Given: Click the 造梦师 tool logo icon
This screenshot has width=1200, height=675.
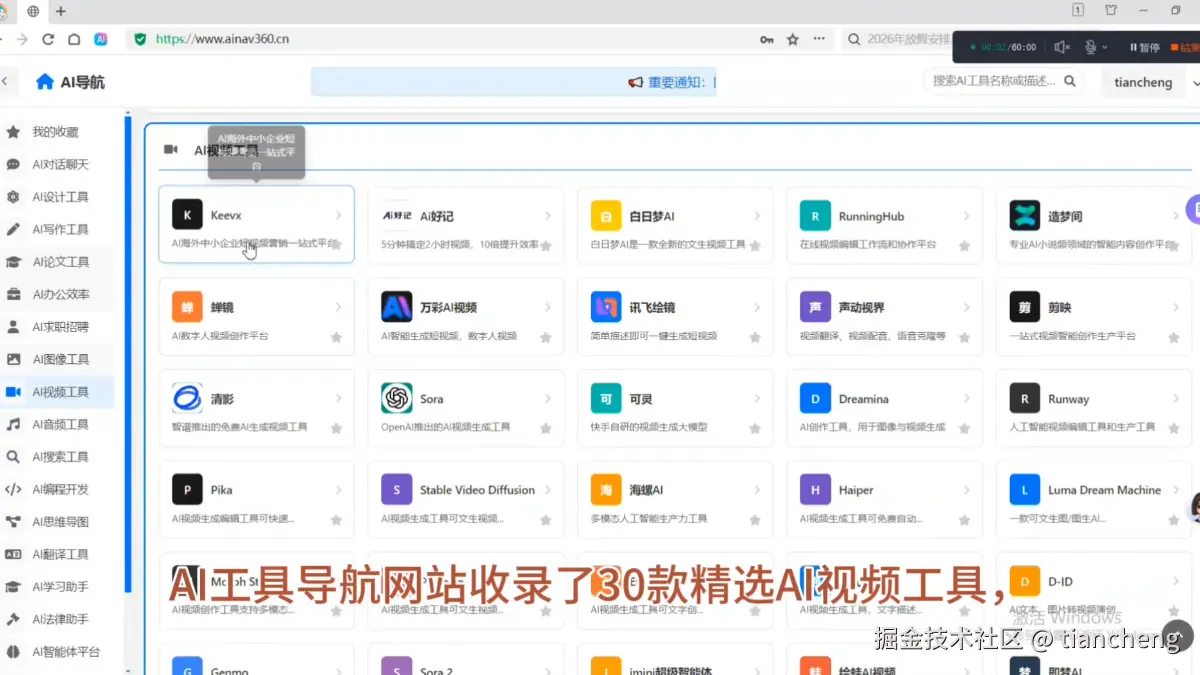Looking at the screenshot, I should [x=1024, y=214].
